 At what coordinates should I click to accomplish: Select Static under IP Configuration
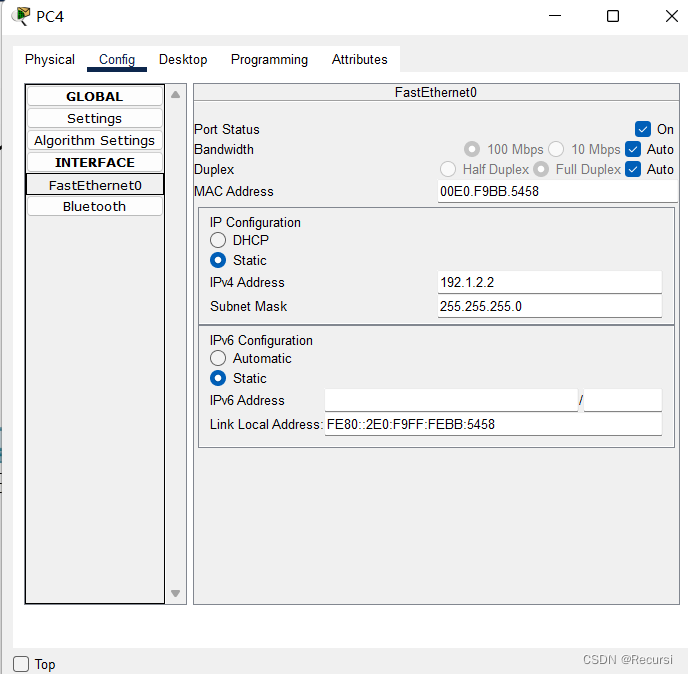(218, 260)
